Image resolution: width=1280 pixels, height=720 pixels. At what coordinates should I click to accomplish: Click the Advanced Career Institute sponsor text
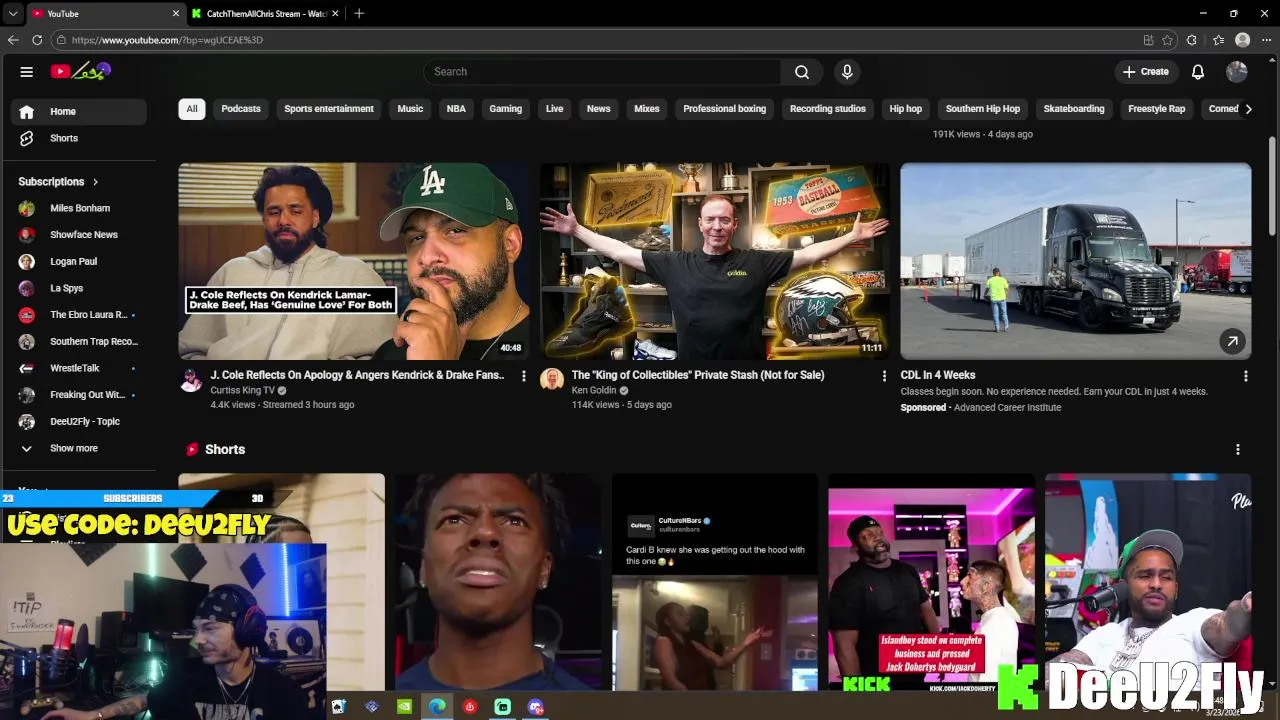click(x=1007, y=407)
